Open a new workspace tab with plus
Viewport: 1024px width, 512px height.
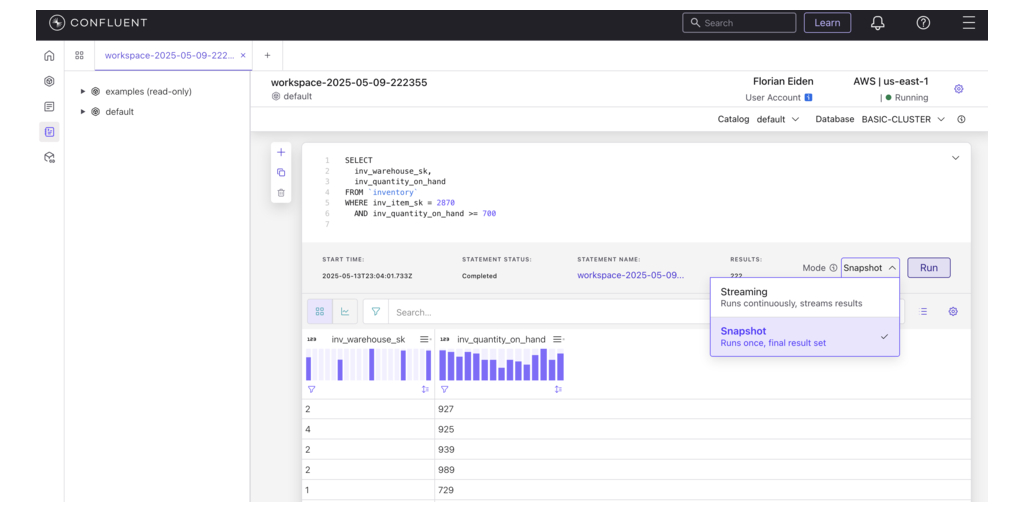pyautogui.click(x=267, y=56)
